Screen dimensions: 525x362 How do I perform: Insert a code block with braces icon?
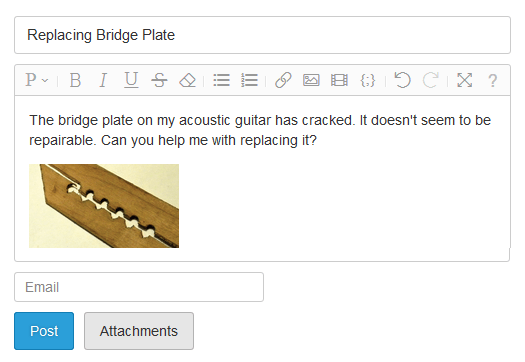click(x=368, y=80)
